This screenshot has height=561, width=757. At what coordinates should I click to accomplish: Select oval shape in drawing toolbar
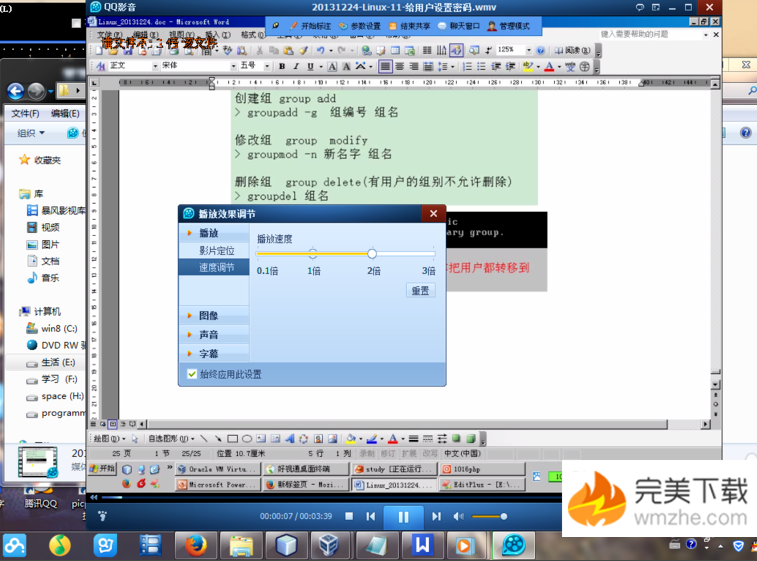tap(247, 438)
